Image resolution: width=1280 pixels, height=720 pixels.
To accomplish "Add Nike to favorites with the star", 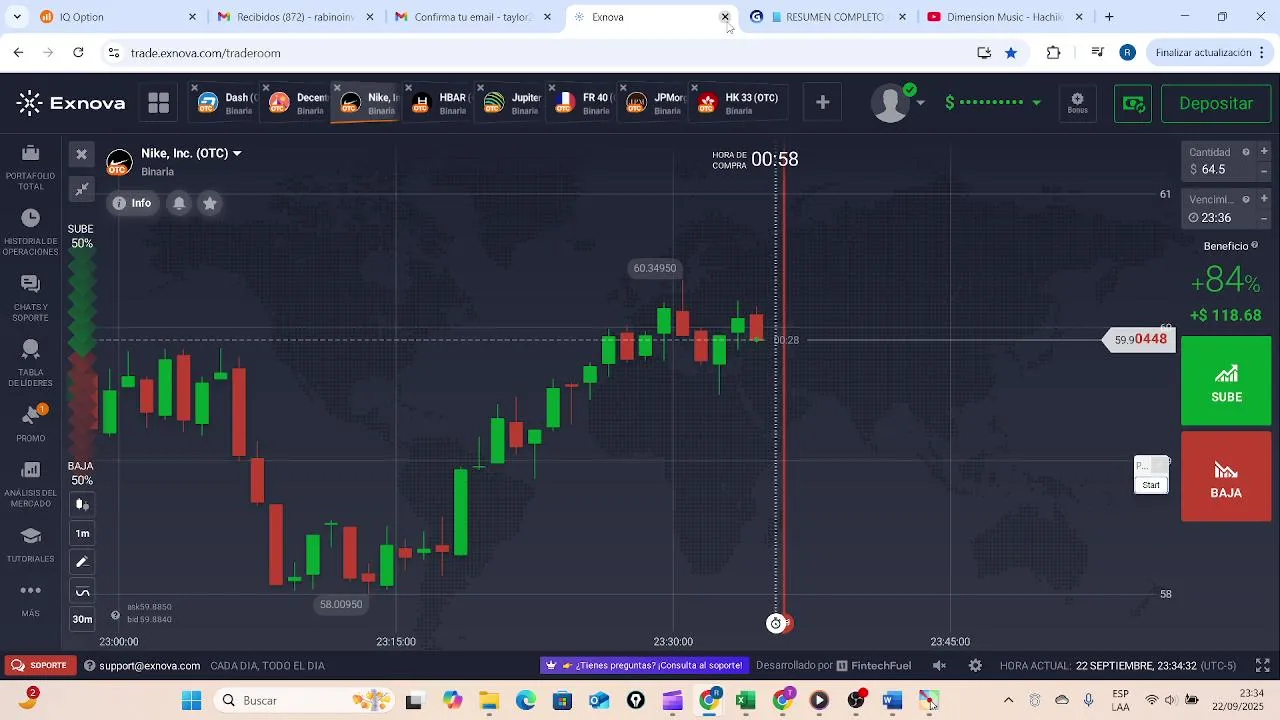I will [210, 203].
